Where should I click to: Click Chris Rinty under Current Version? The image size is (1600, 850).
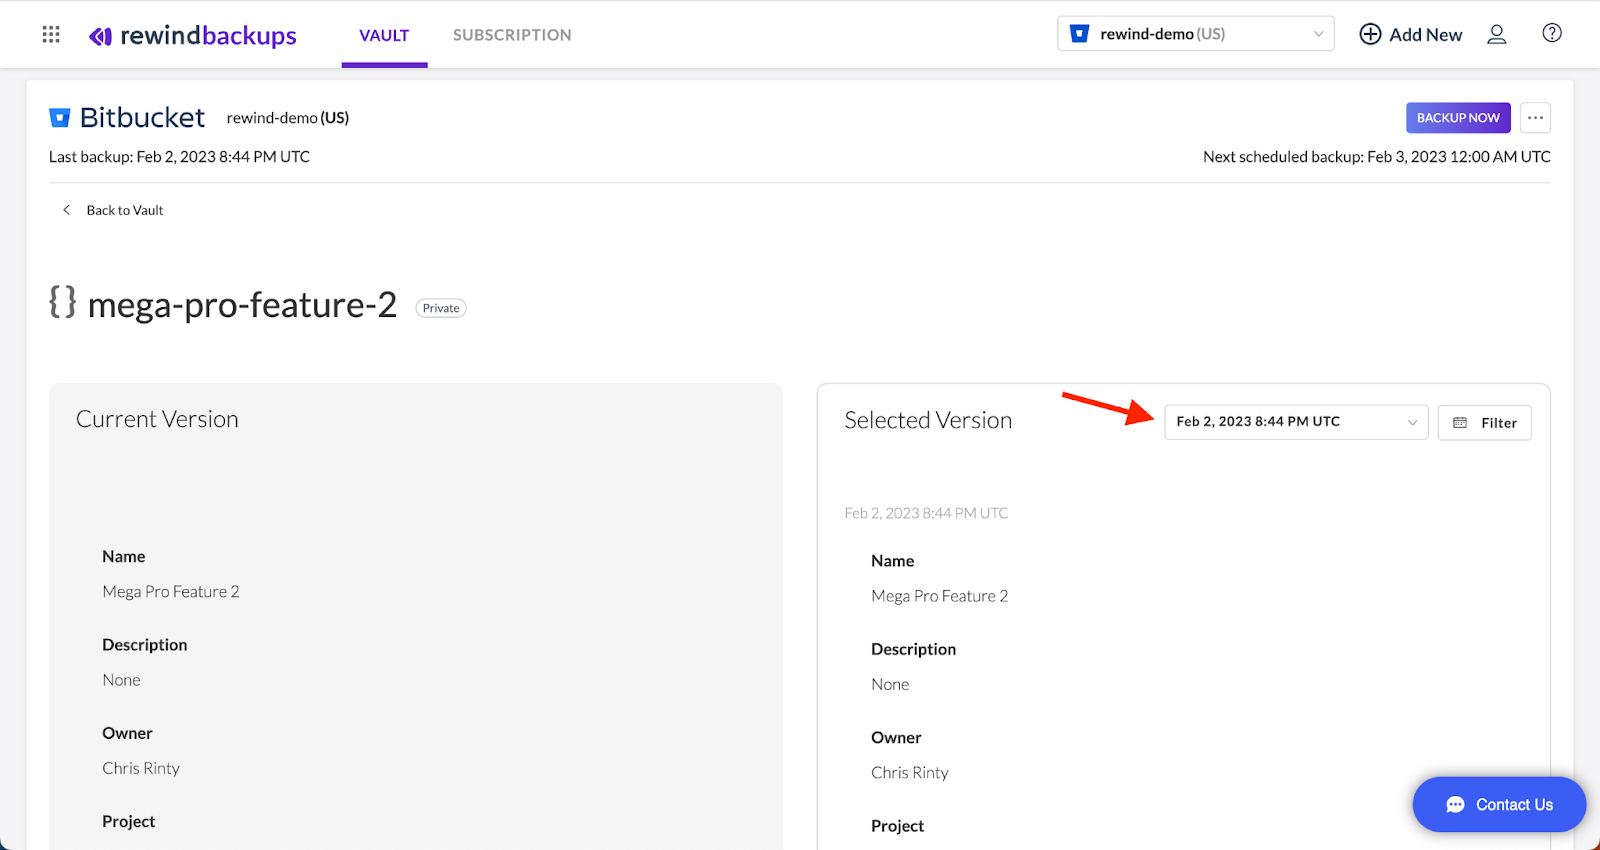141,768
